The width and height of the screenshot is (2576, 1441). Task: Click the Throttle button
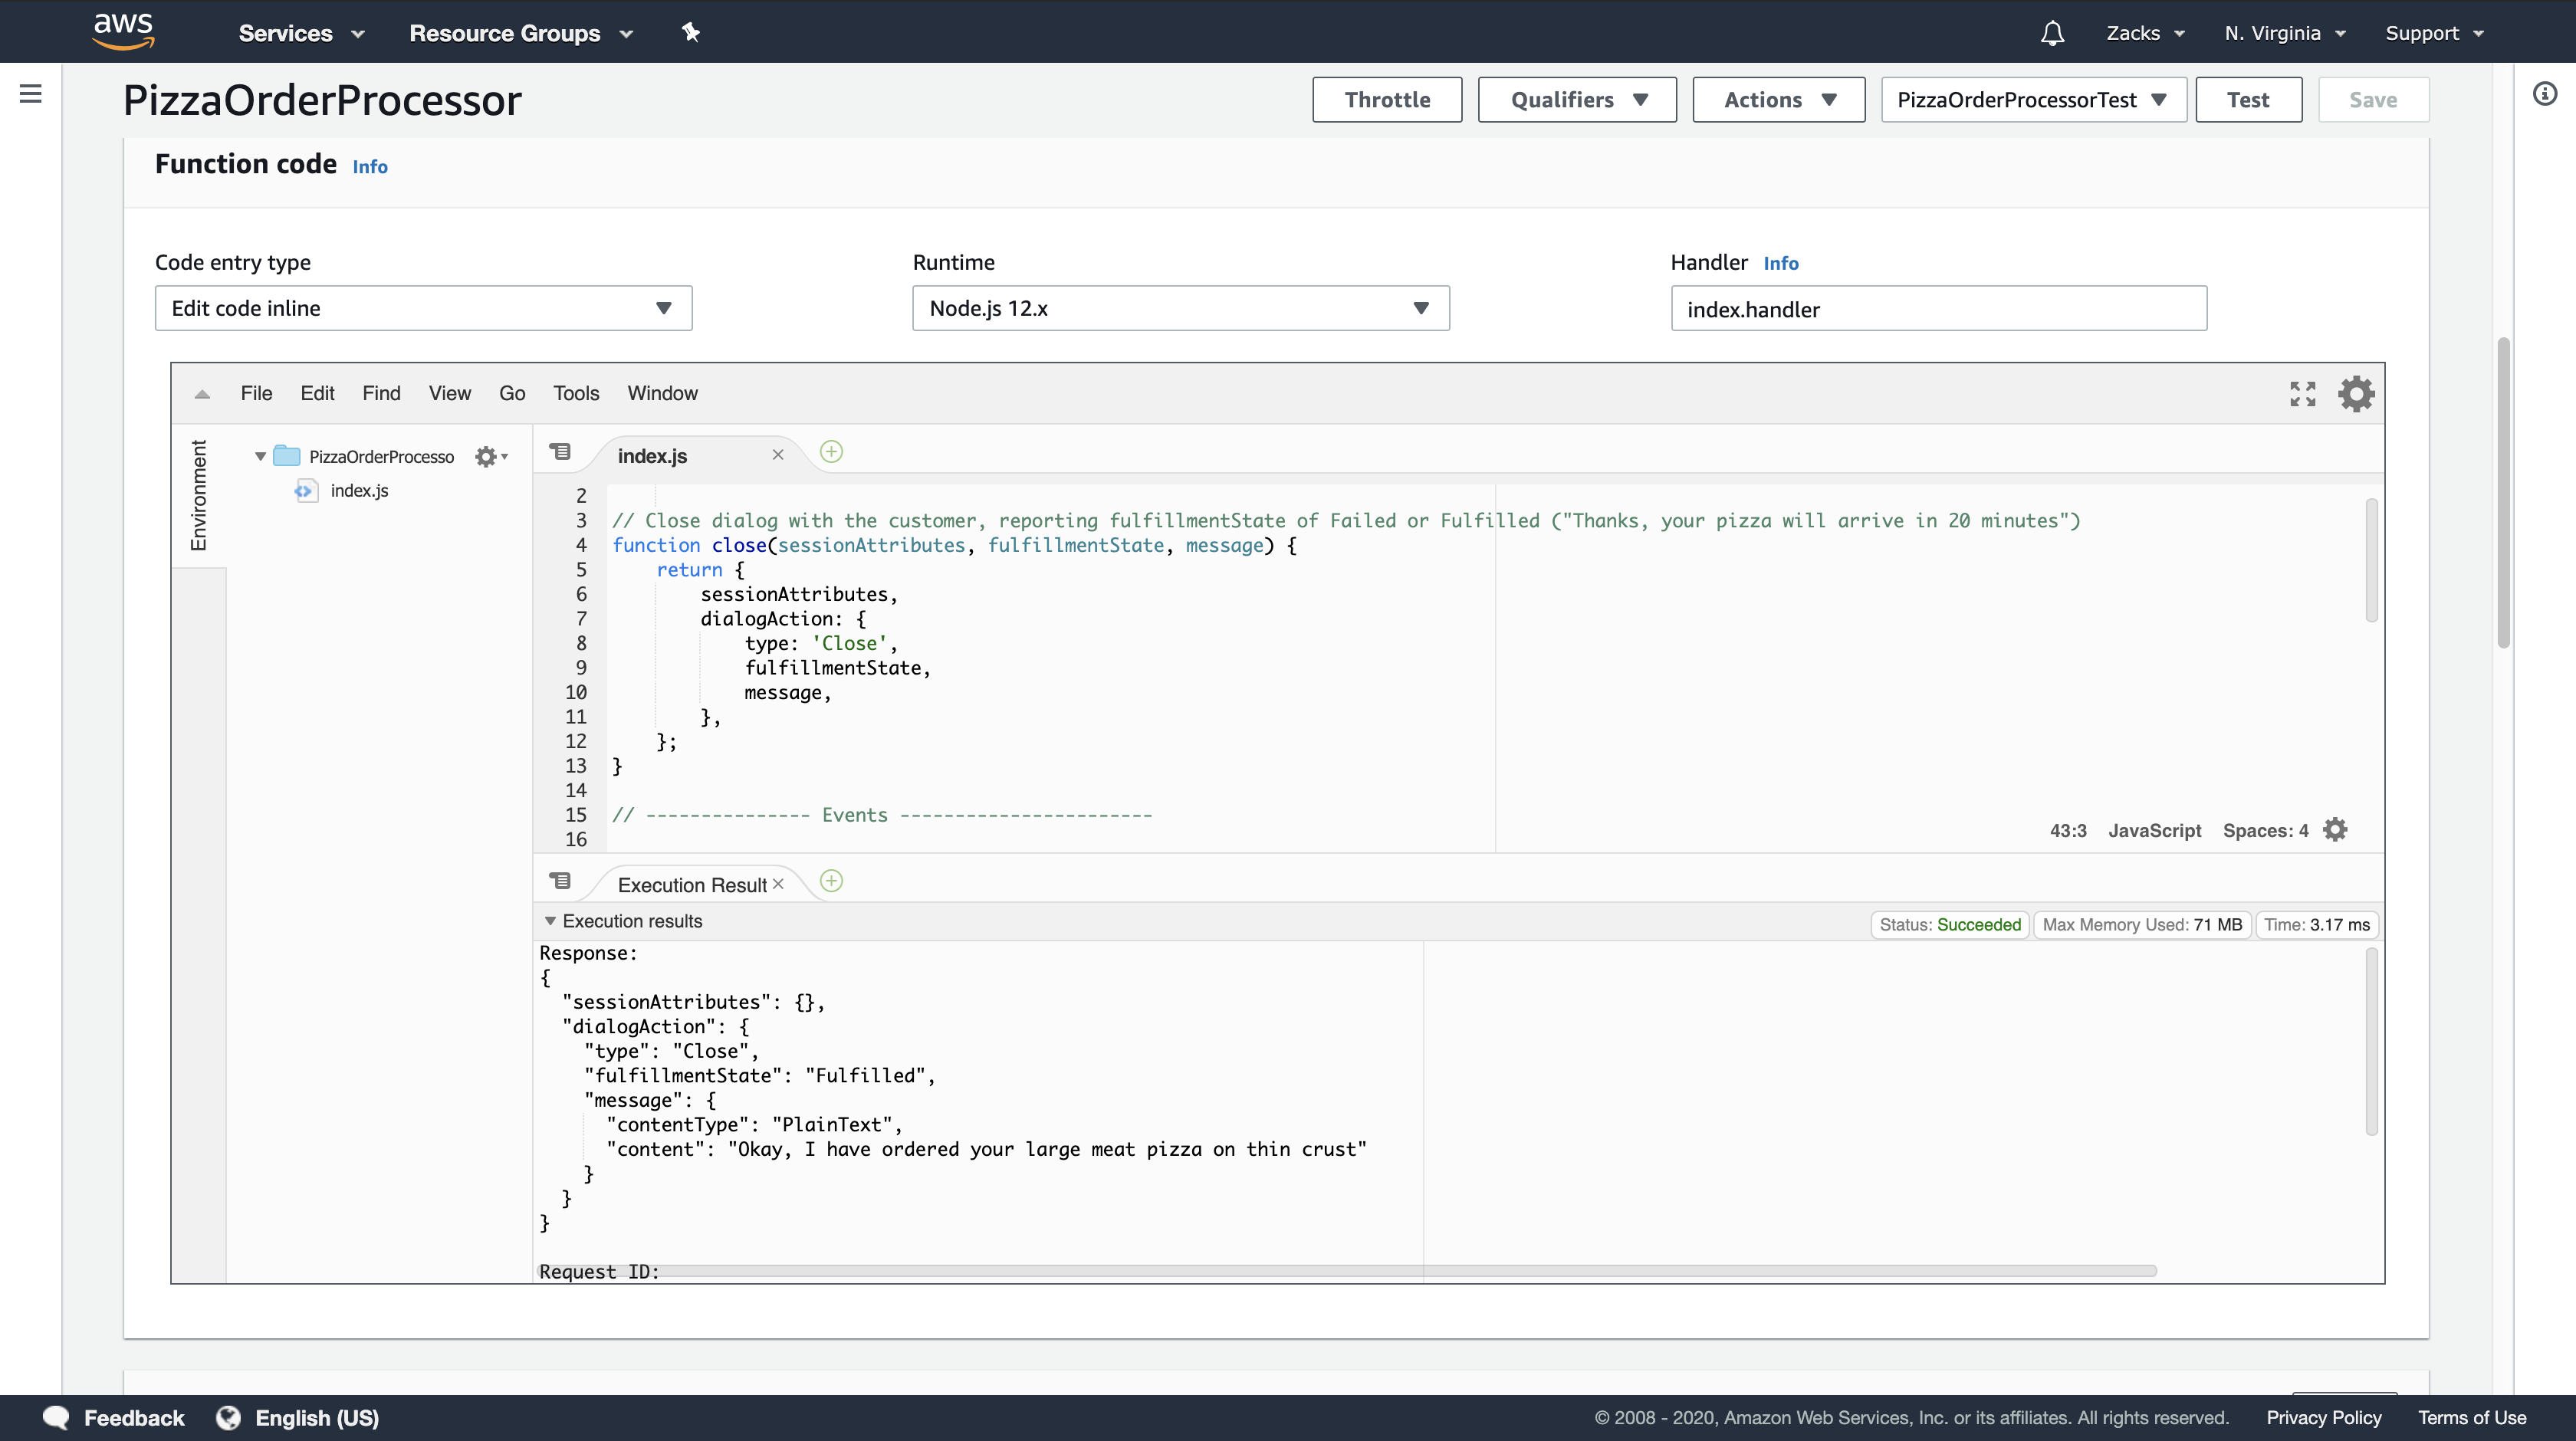[x=1386, y=100]
